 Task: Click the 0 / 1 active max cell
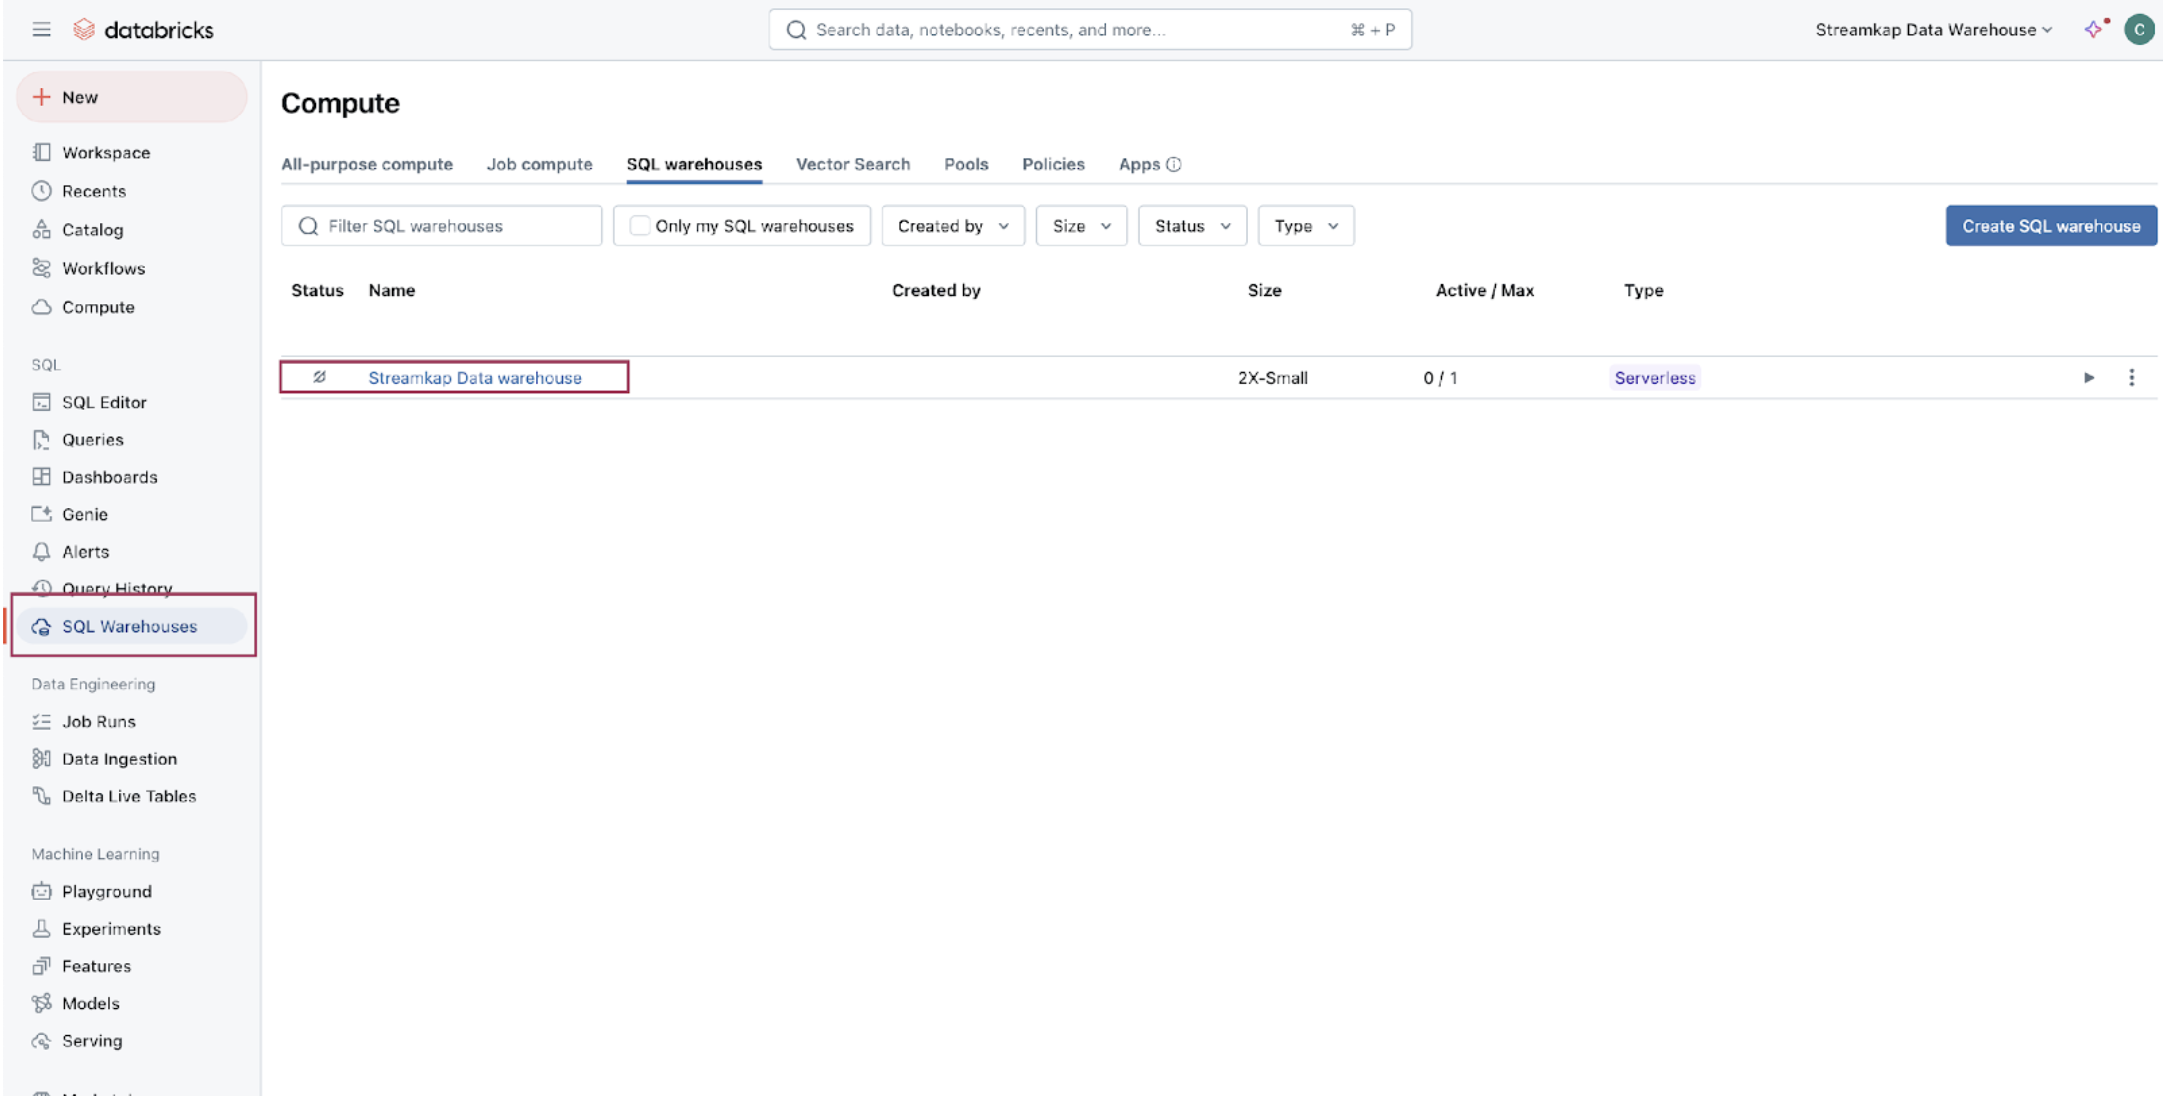click(x=1440, y=378)
